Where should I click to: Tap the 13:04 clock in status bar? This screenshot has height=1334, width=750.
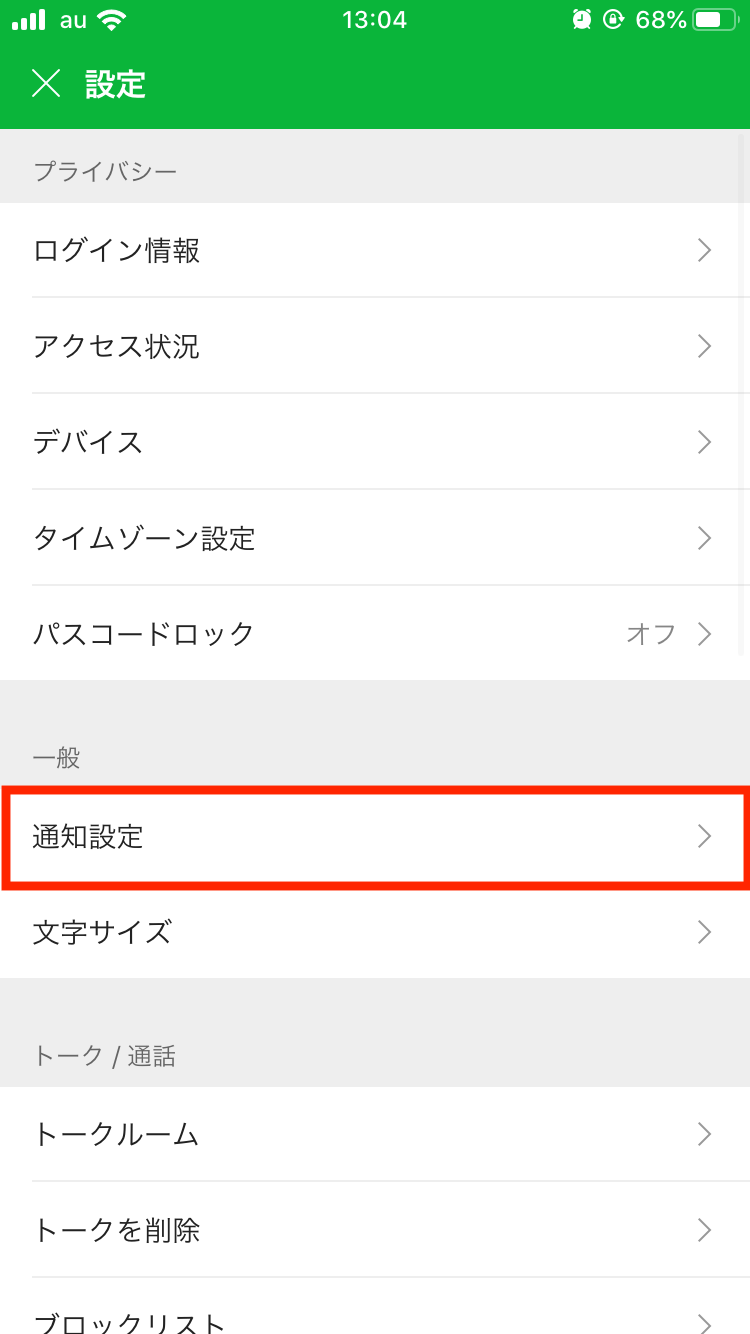point(374,20)
